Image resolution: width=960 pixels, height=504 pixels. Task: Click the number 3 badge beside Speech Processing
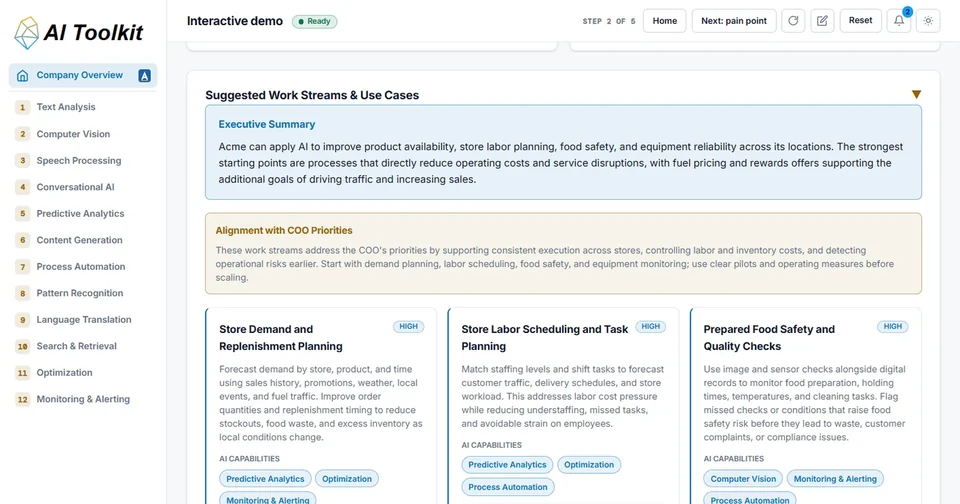click(23, 160)
